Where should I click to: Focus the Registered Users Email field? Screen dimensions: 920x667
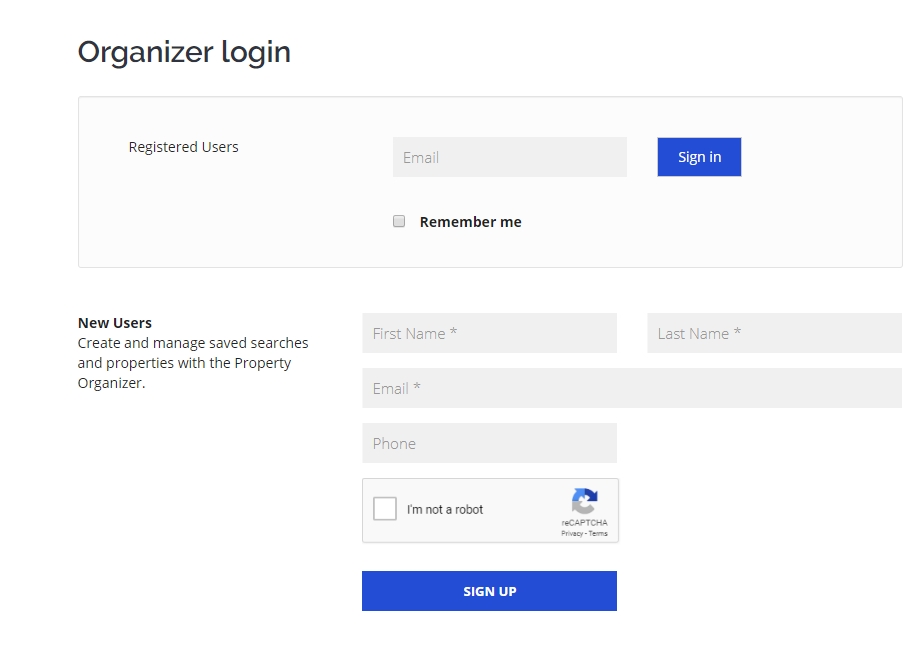(x=509, y=157)
